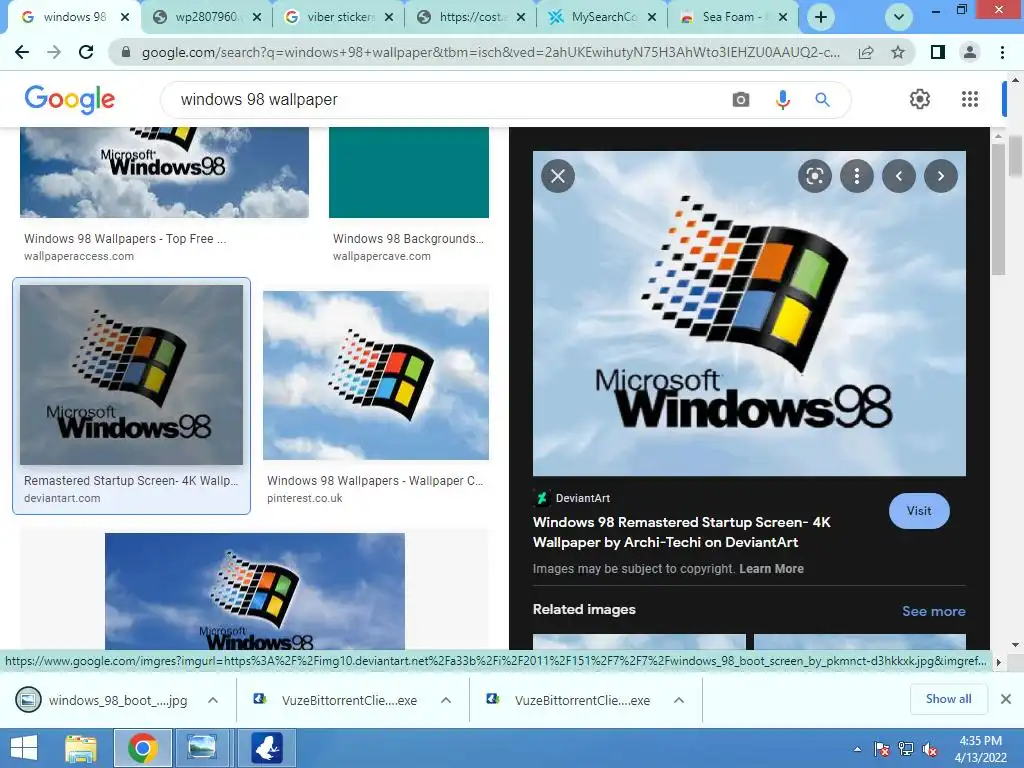Open the Vuze frog taskbar app
1024x768 pixels.
point(267,748)
